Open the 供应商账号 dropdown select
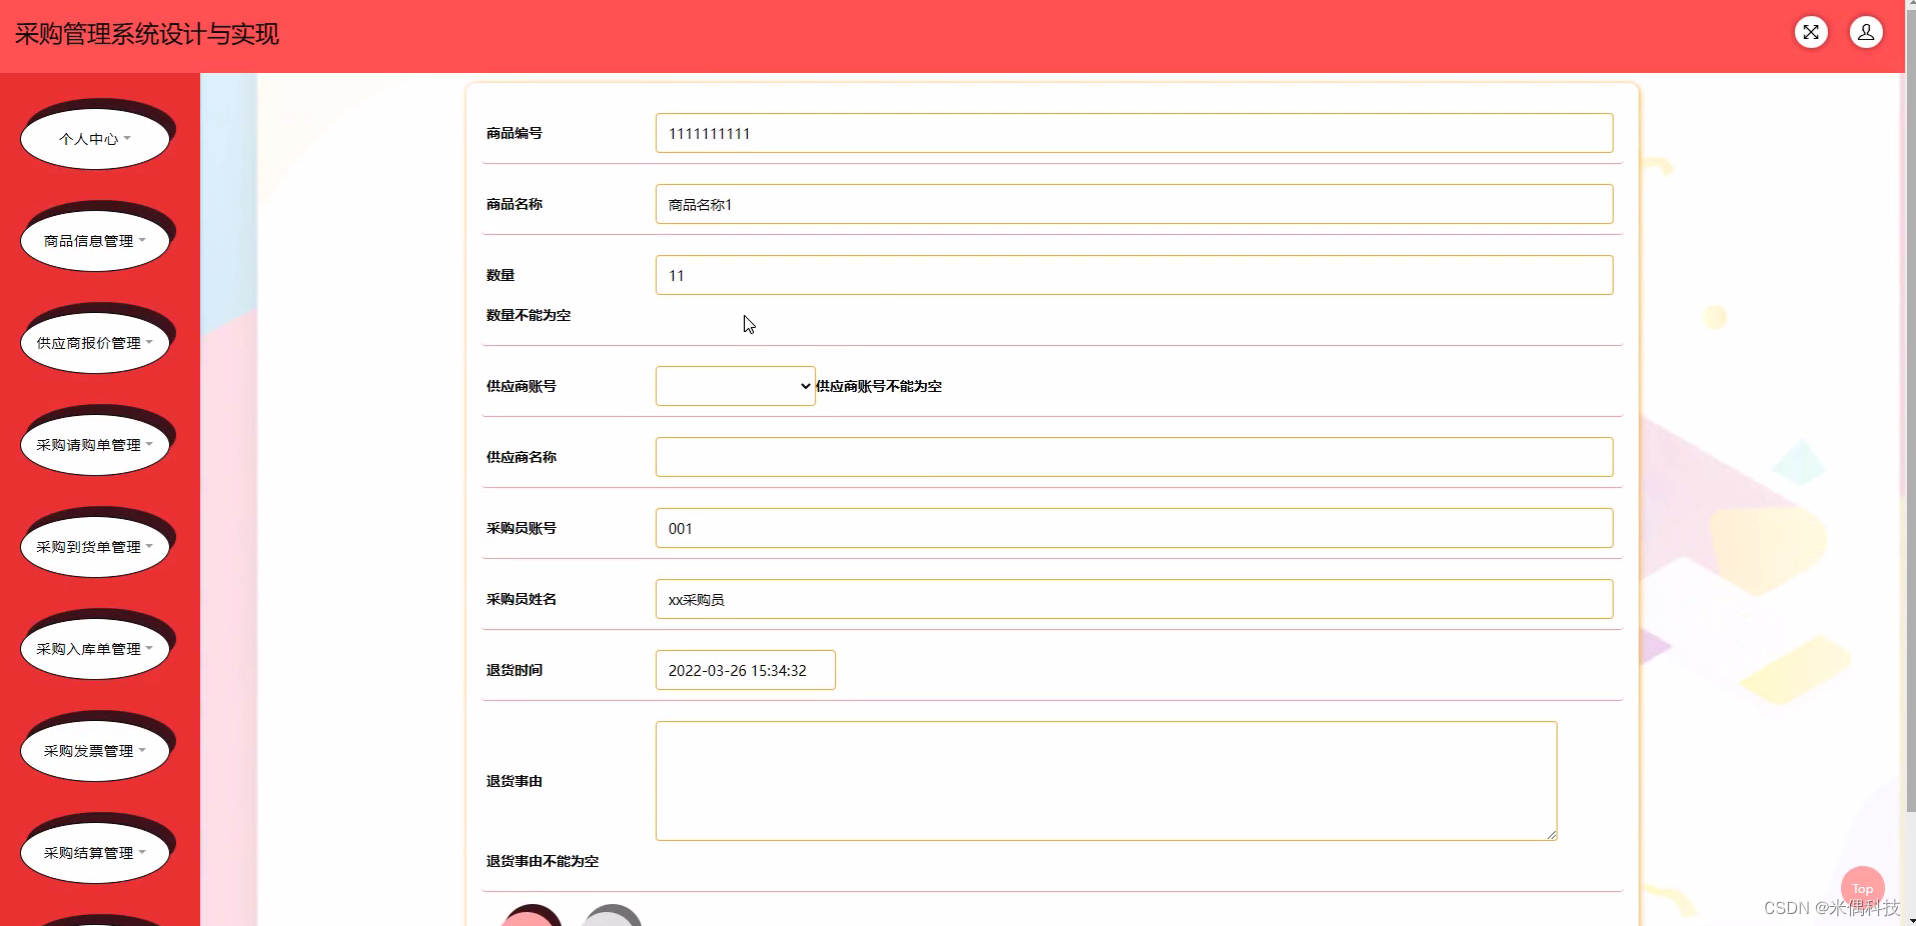Screen dimensions: 1916x926 tap(735, 386)
